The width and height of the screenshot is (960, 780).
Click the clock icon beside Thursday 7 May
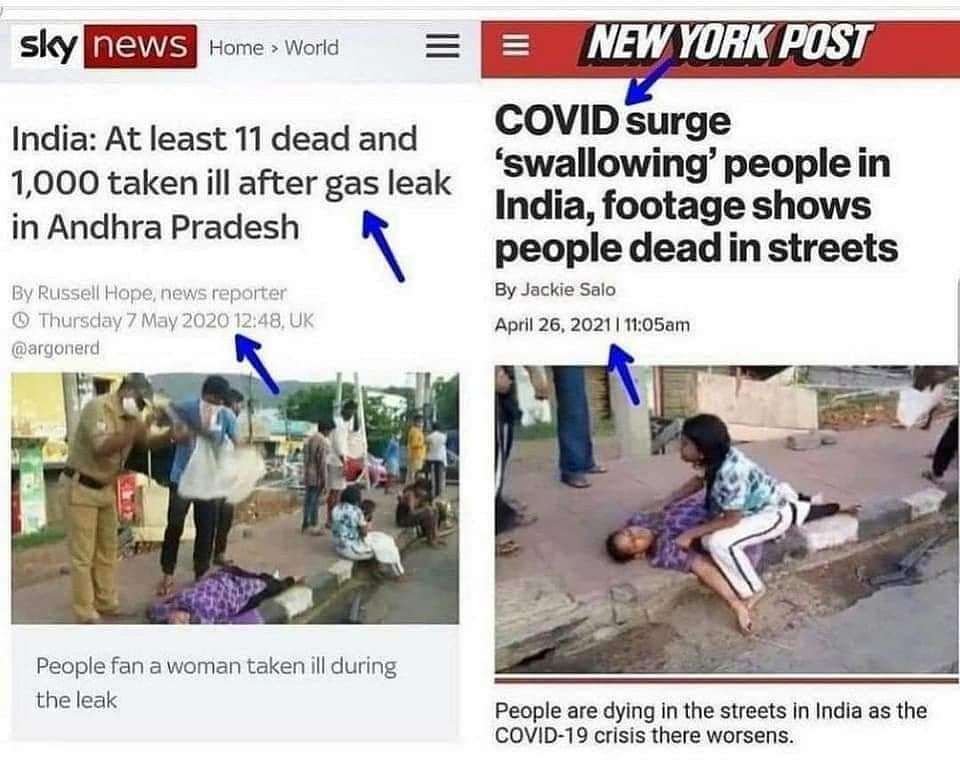click(21, 320)
